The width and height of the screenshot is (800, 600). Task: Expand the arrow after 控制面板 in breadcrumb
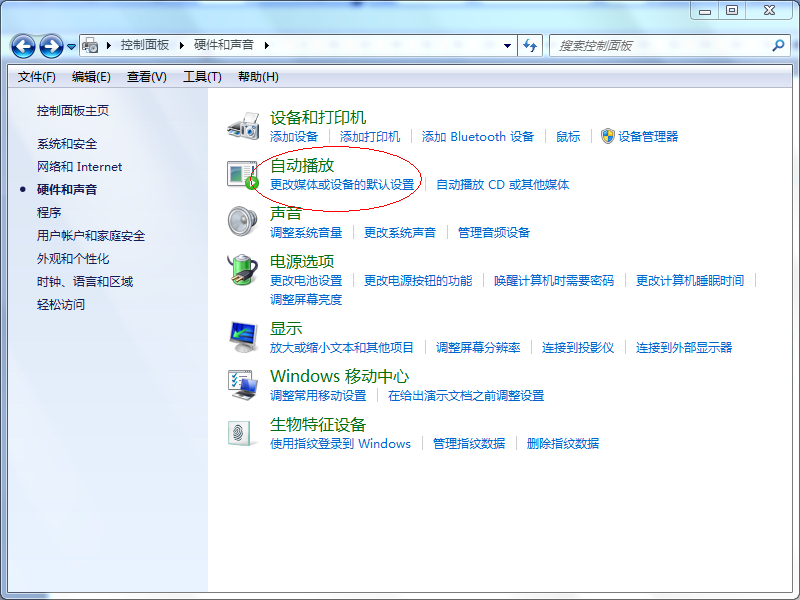pyautogui.click(x=183, y=46)
